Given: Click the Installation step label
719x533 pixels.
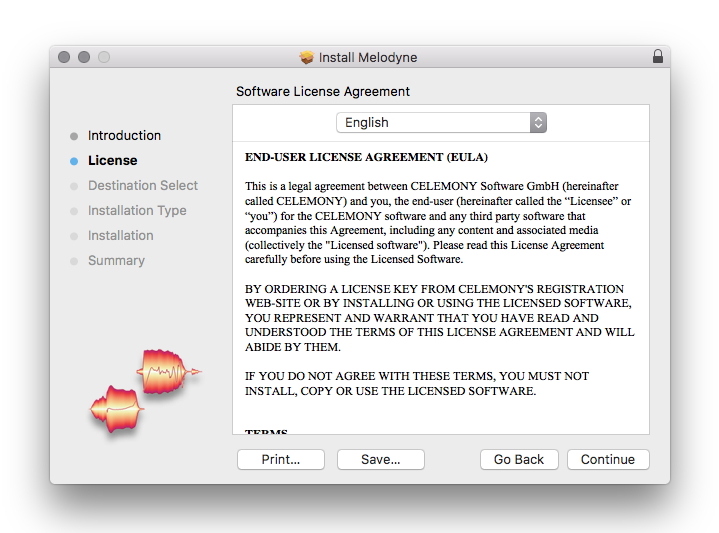Looking at the screenshot, I should (121, 235).
